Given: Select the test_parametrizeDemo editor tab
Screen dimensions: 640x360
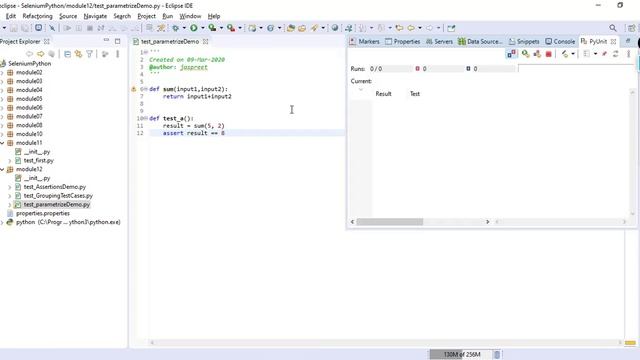Looking at the screenshot, I should 170,42.
